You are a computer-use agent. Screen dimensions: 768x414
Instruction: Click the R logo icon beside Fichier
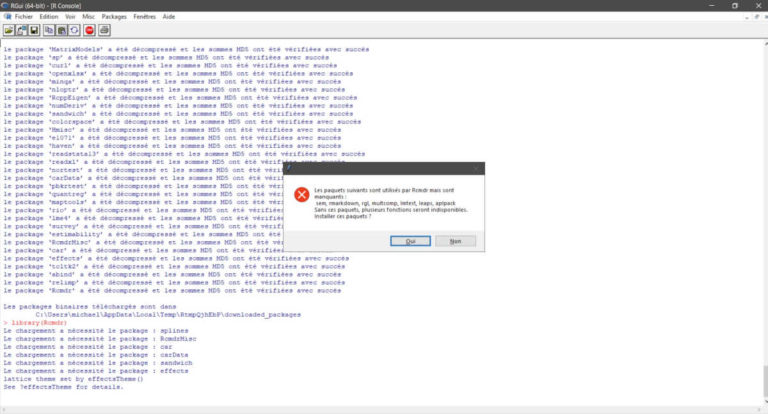pos(7,17)
